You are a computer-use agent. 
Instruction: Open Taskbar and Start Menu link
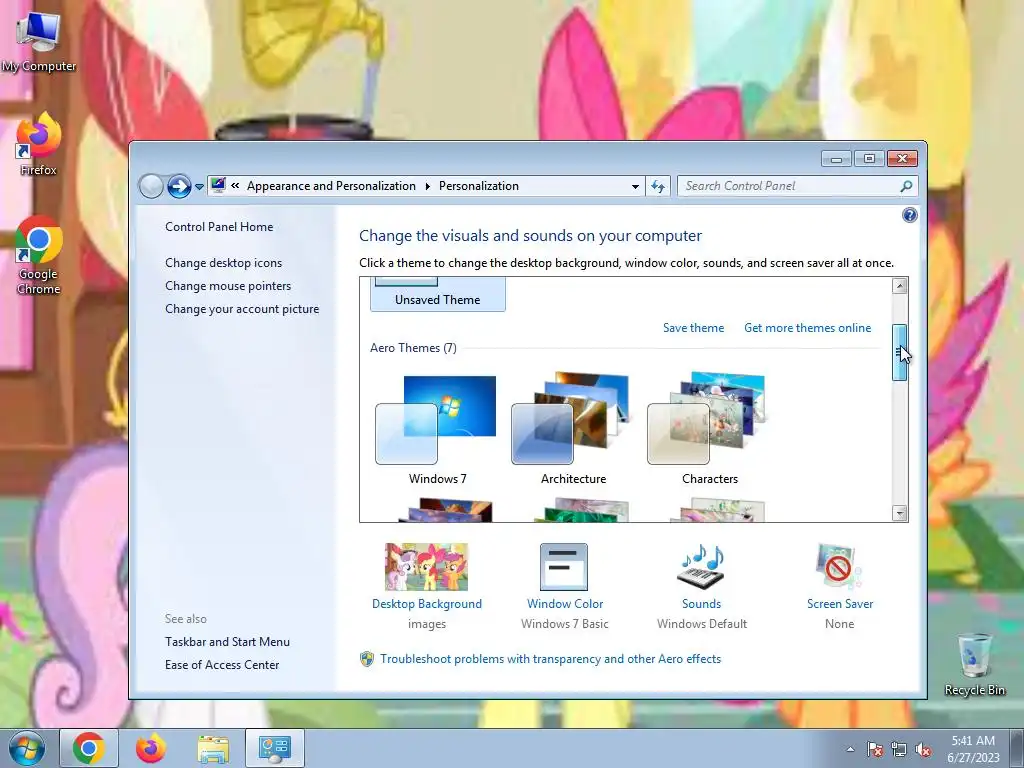227,641
